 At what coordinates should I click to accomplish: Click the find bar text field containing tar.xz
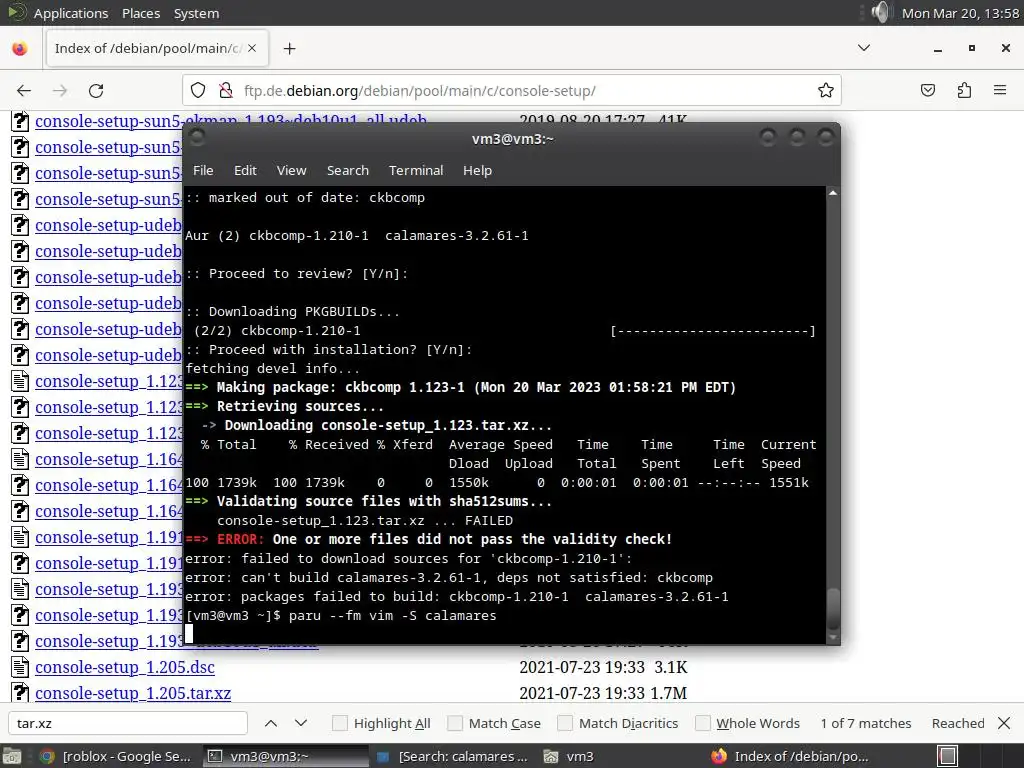coord(128,723)
